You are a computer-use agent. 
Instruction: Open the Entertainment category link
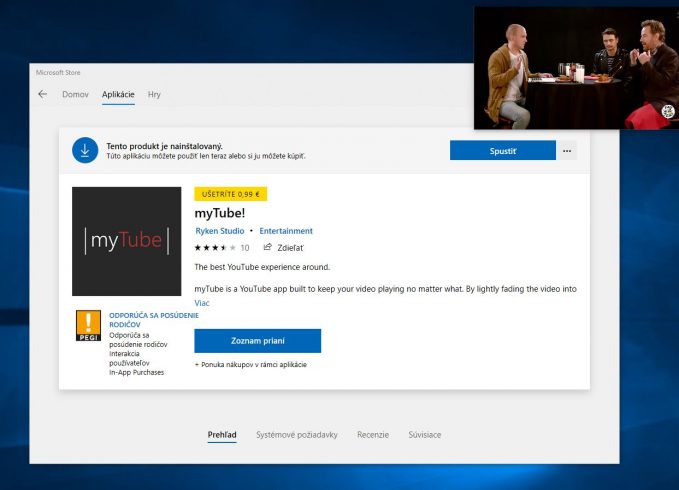point(286,231)
